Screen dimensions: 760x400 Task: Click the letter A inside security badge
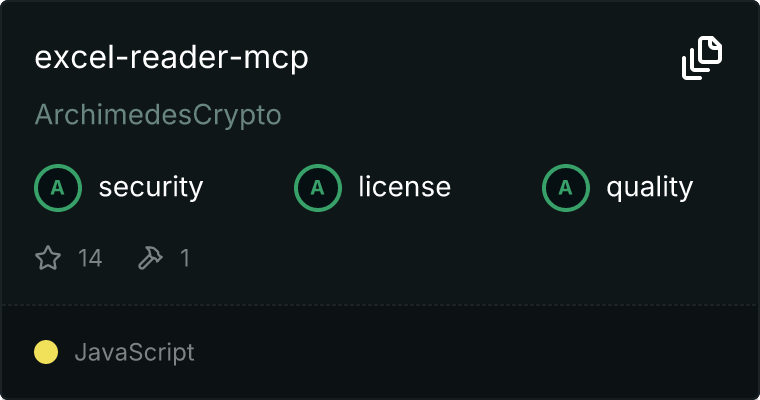click(58, 188)
